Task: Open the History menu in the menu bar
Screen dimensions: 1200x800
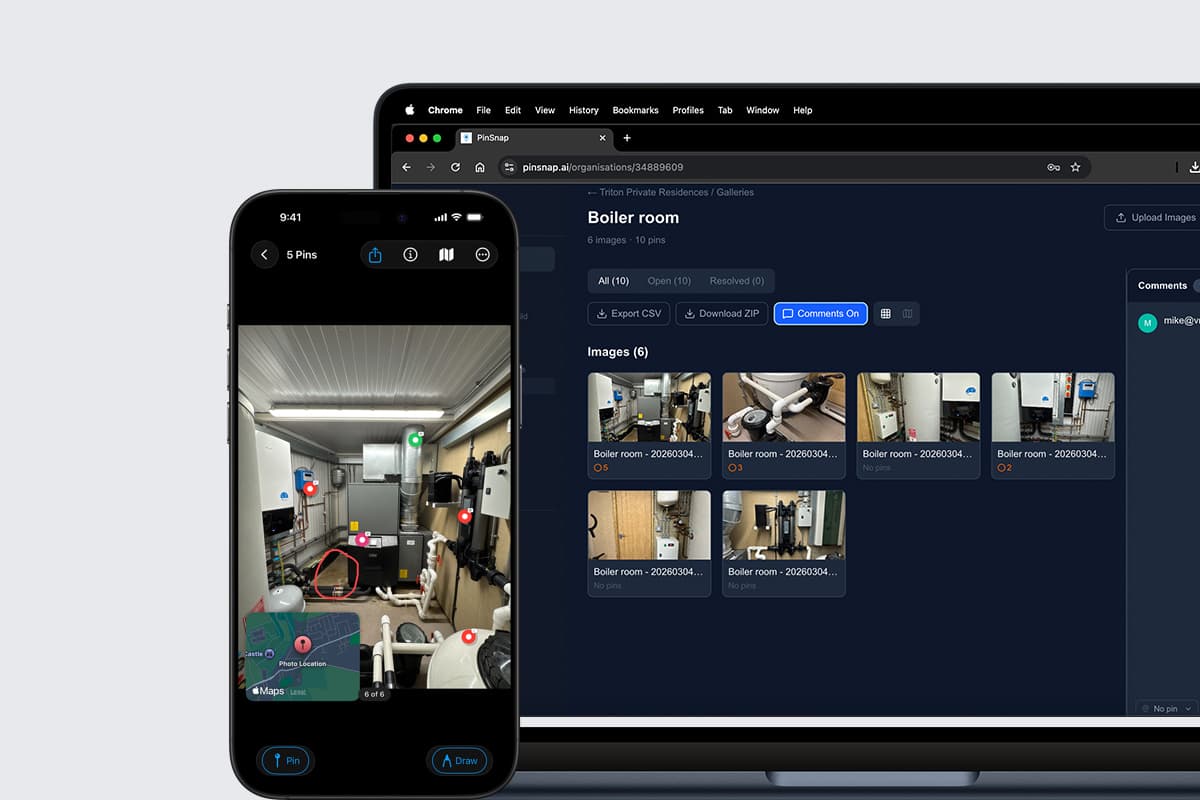Action: point(583,110)
